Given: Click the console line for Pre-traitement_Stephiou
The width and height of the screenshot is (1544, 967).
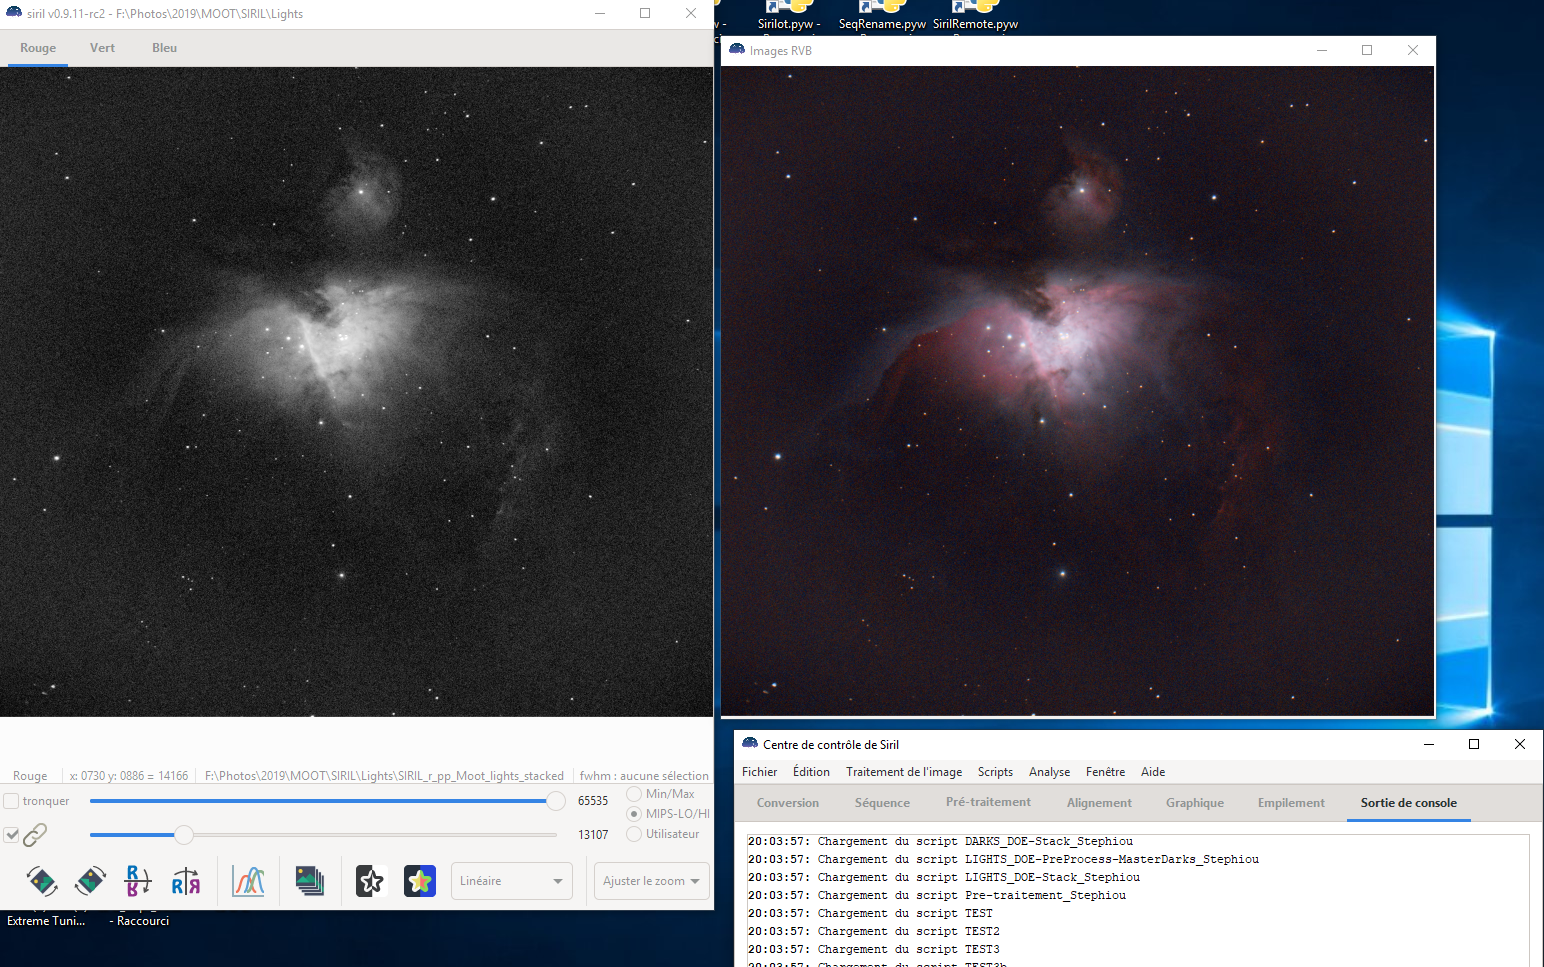Looking at the screenshot, I should [x=936, y=895].
